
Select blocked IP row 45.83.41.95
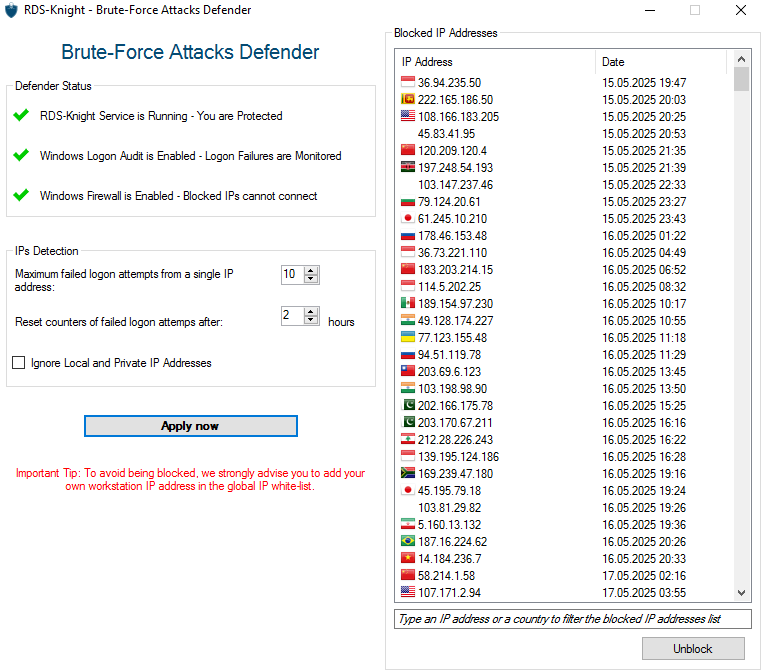tap(563, 133)
